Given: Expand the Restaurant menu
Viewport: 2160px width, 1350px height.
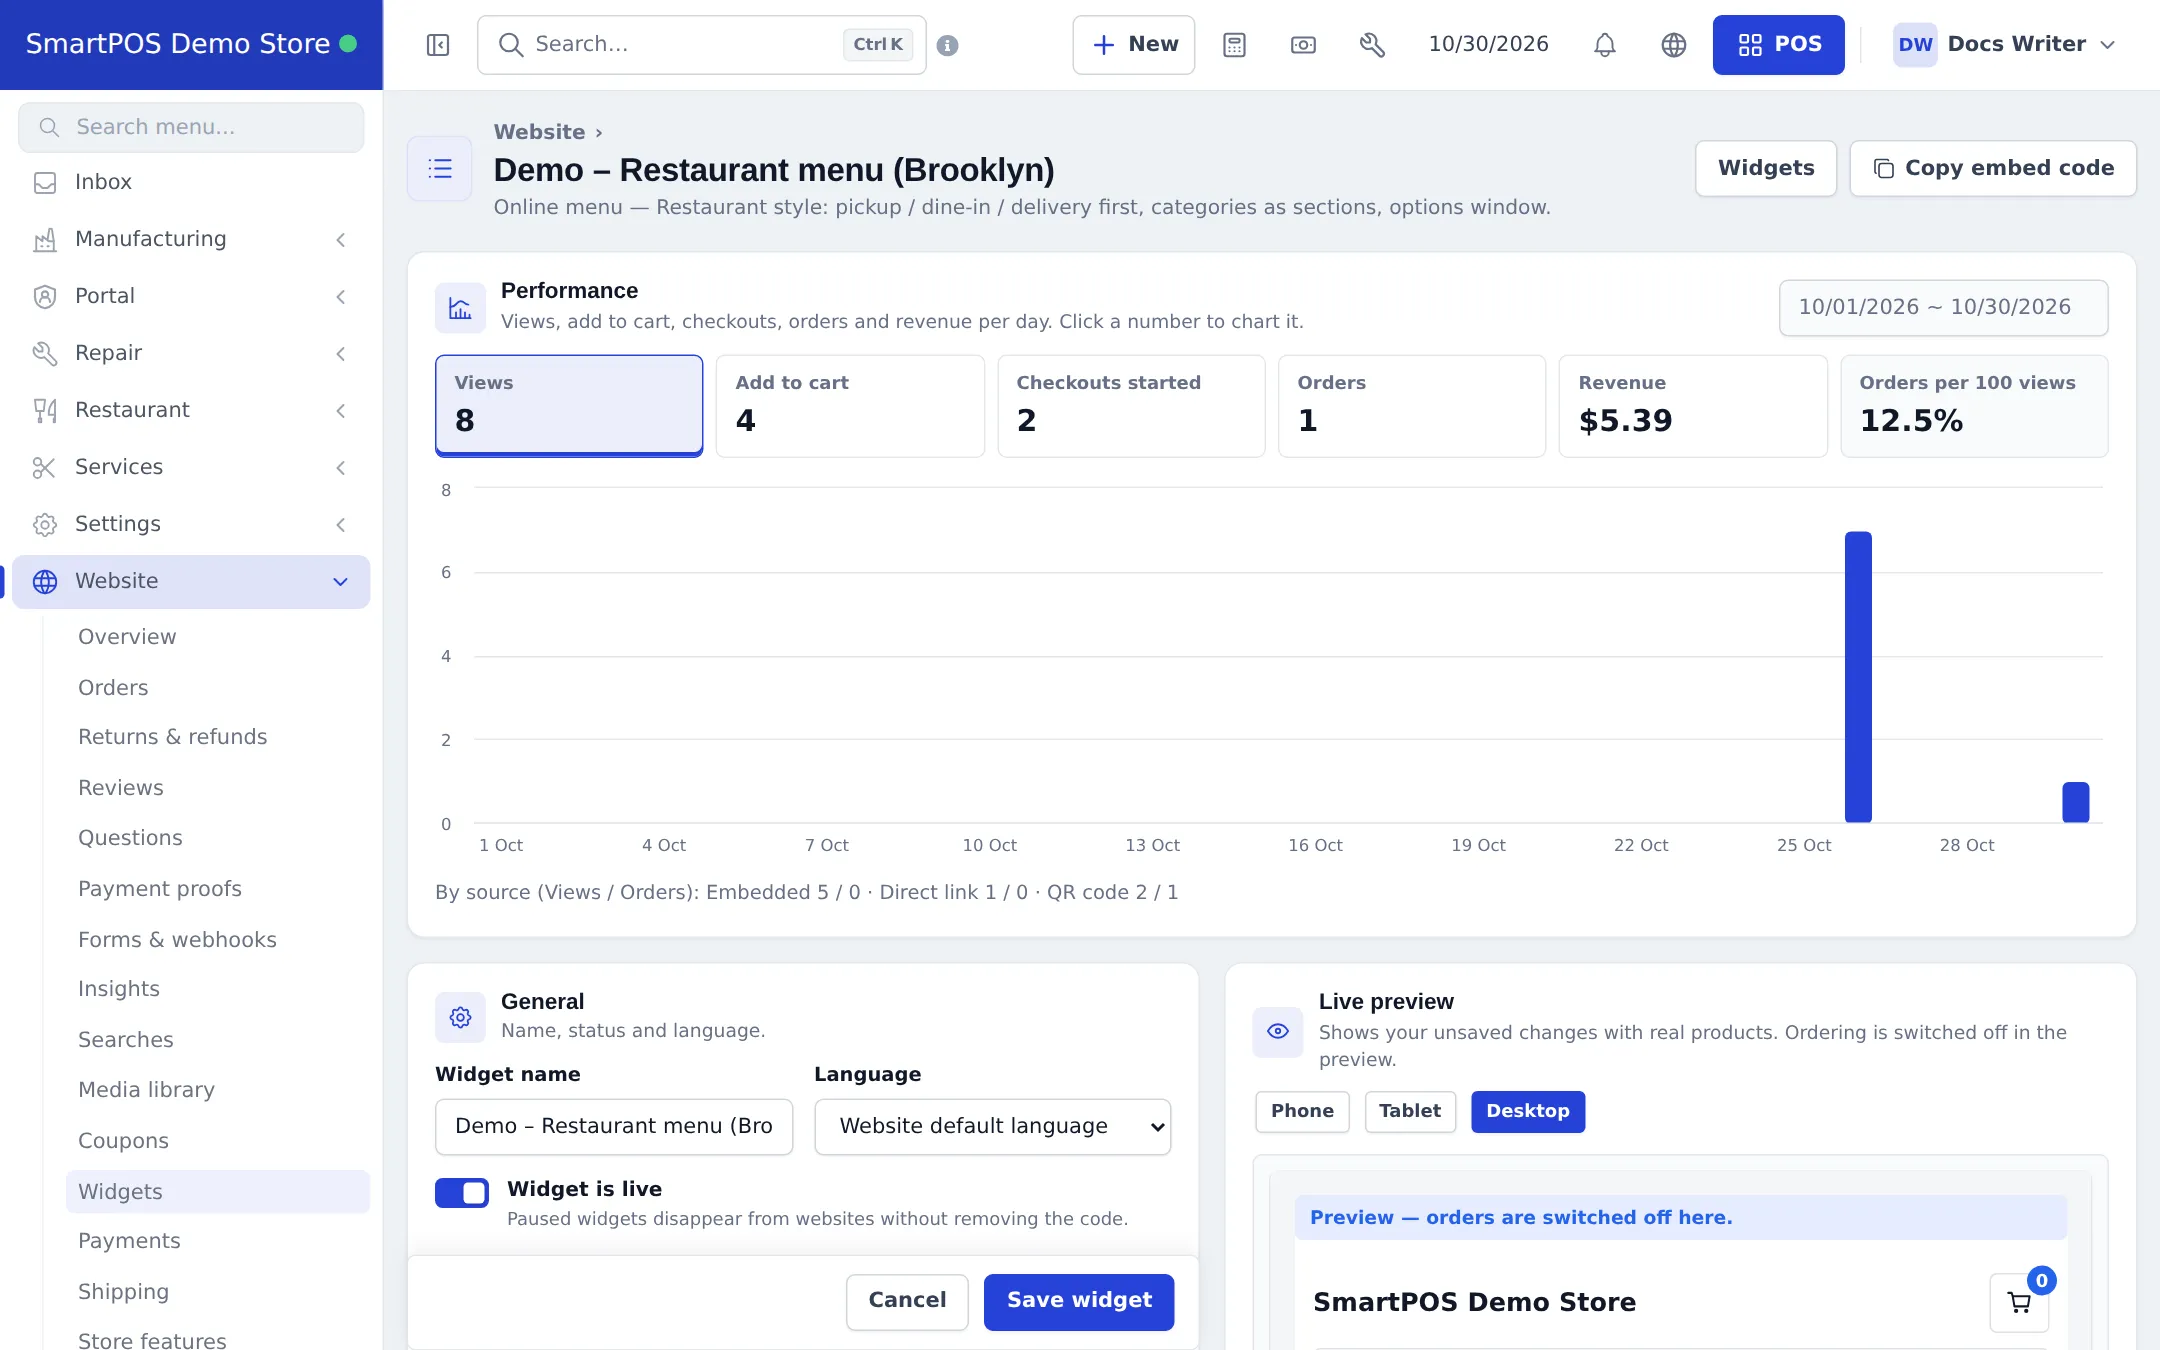Looking at the screenshot, I should pyautogui.click(x=191, y=410).
